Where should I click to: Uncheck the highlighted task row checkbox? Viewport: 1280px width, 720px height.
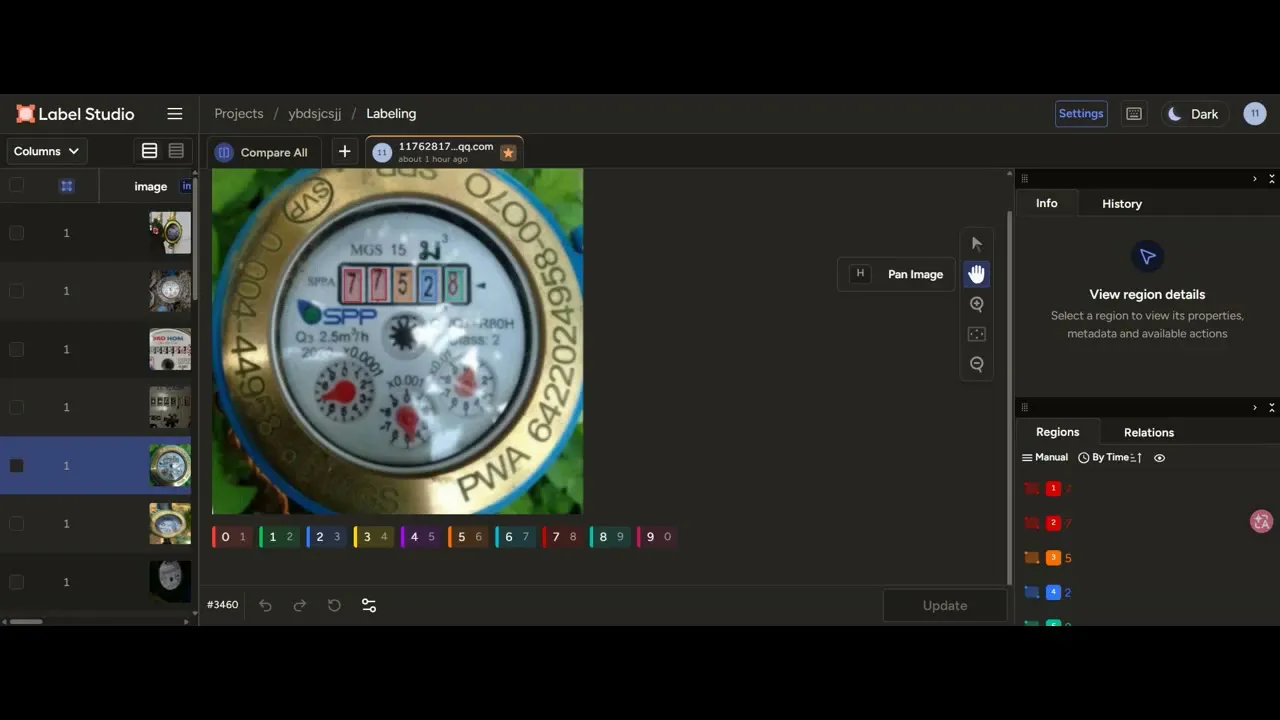16,466
